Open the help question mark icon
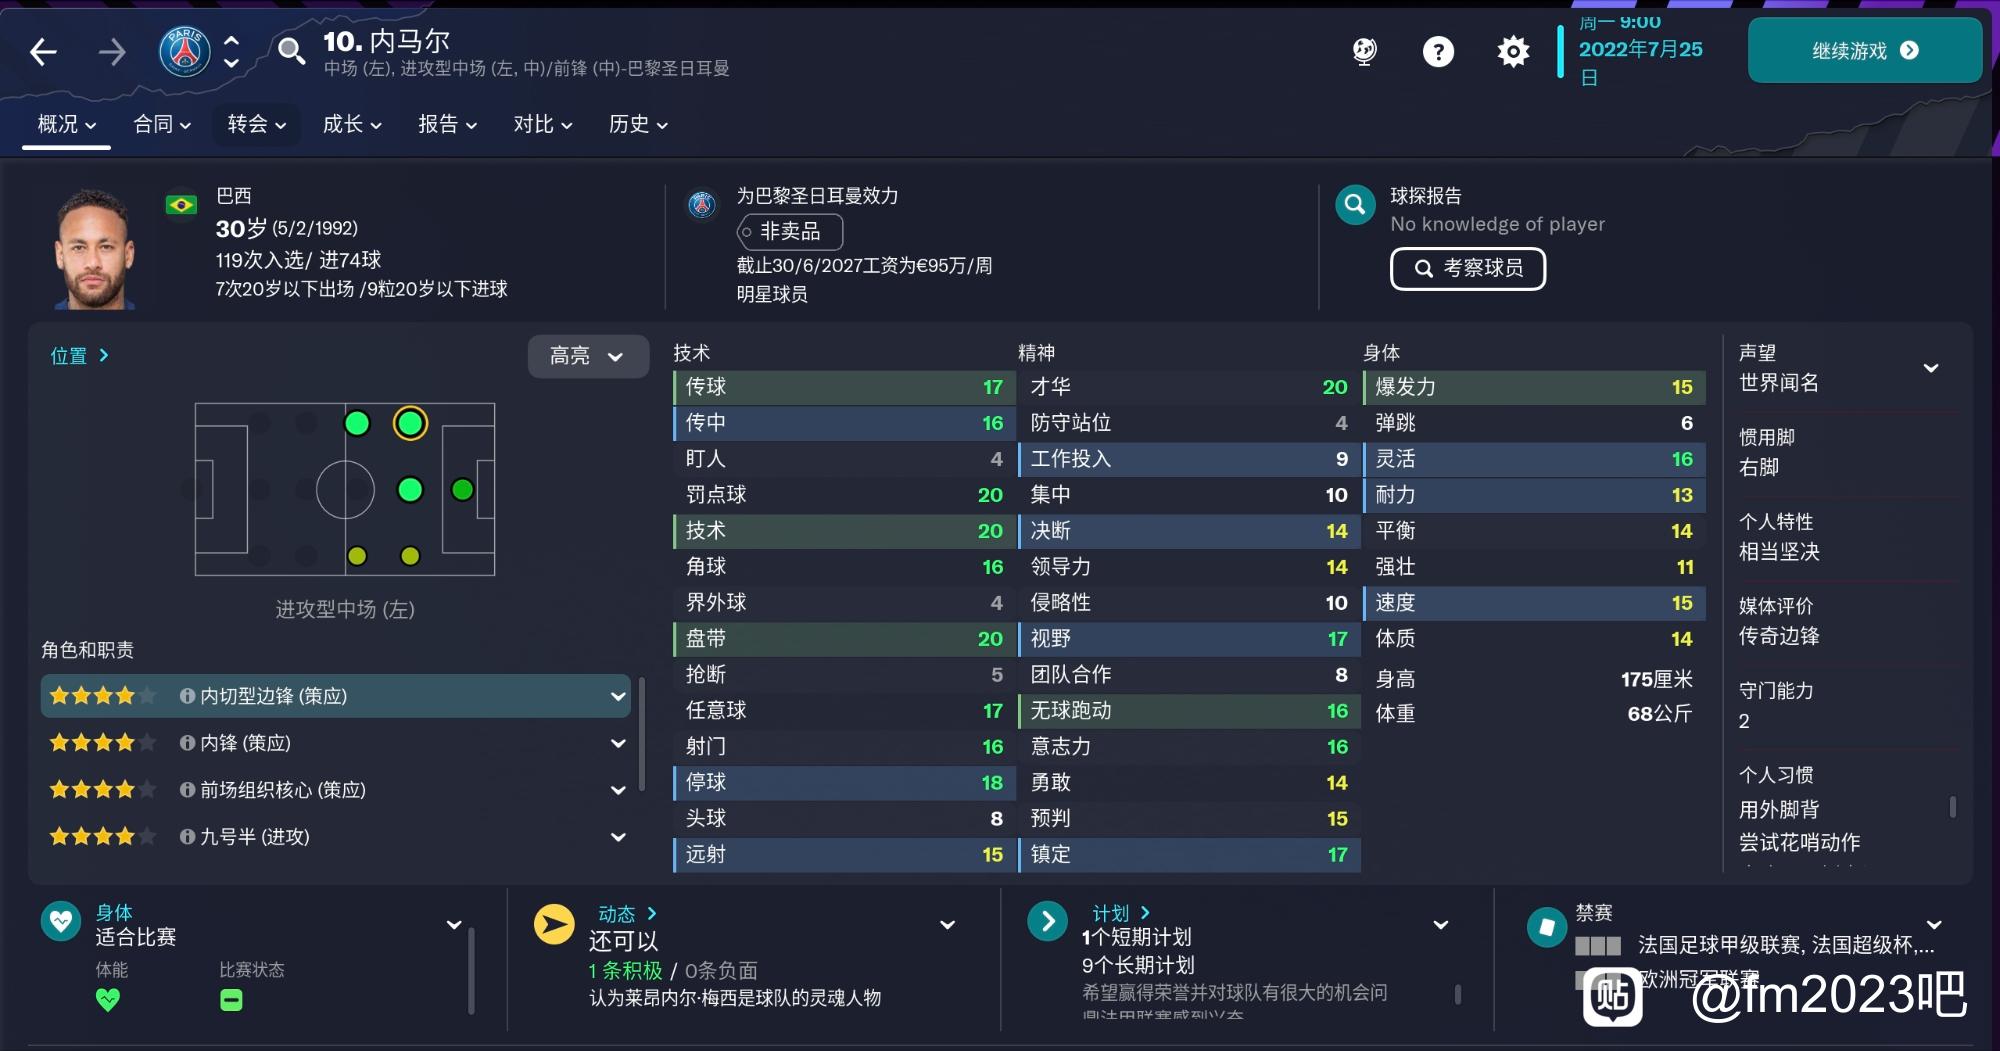Screen dimensions: 2000x1051 click(x=1438, y=51)
